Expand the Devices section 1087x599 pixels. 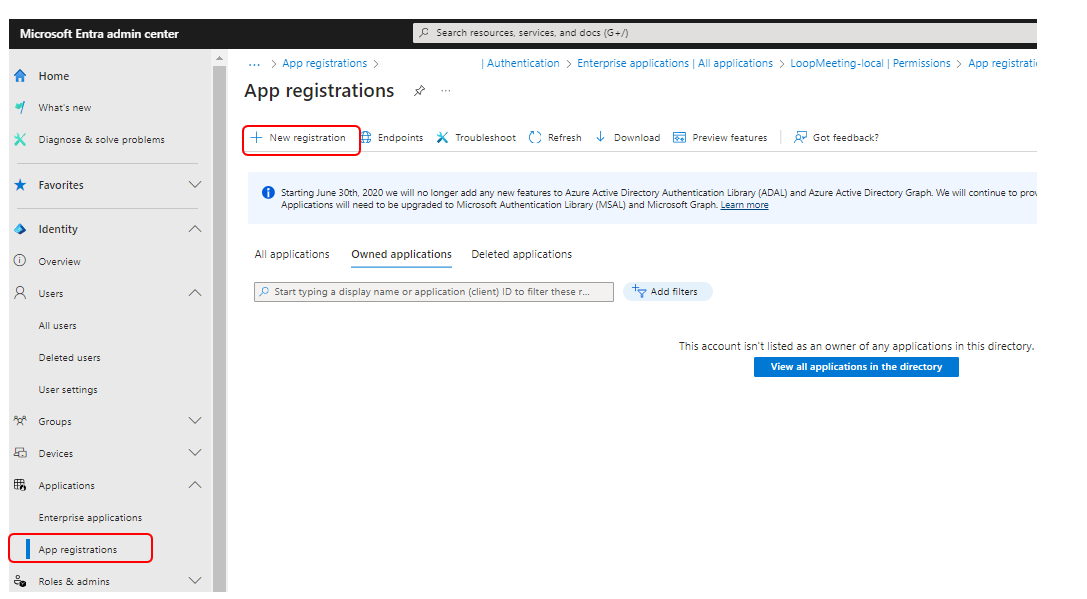pos(195,453)
